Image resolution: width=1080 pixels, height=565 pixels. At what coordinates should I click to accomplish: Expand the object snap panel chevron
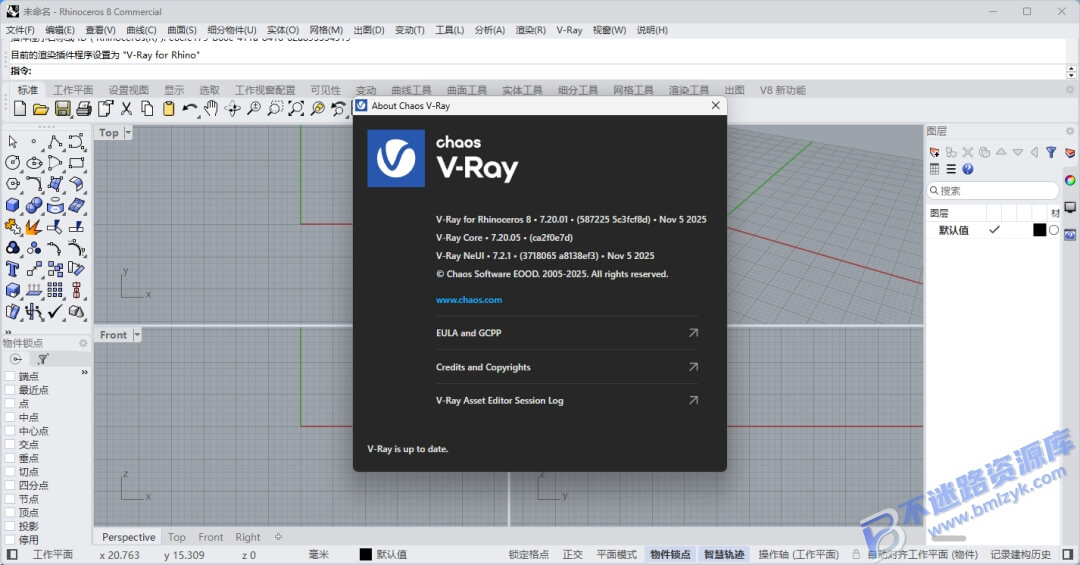tap(85, 372)
